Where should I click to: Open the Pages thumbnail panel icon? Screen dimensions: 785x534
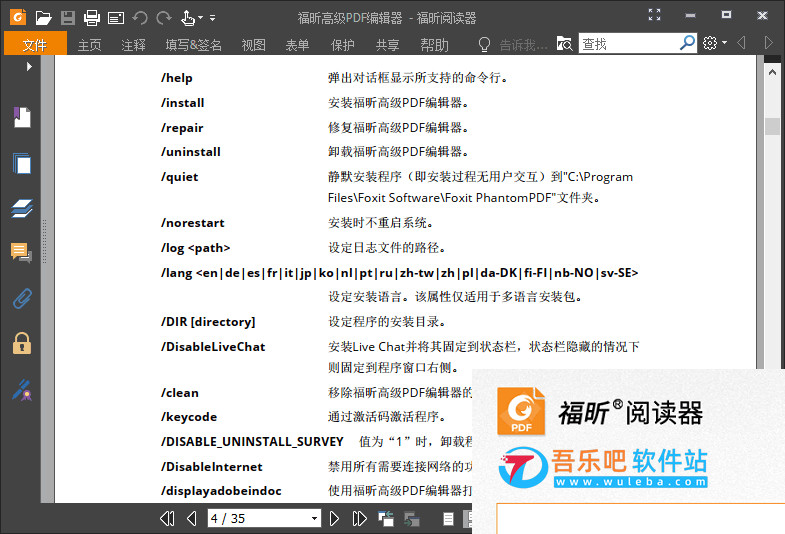[x=22, y=164]
